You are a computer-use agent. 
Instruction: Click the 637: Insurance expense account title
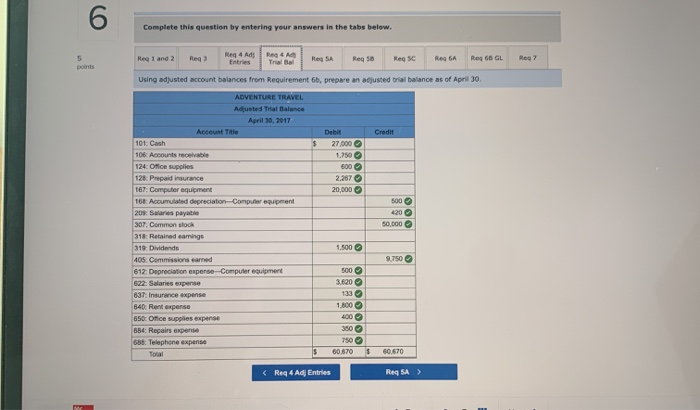click(170, 295)
